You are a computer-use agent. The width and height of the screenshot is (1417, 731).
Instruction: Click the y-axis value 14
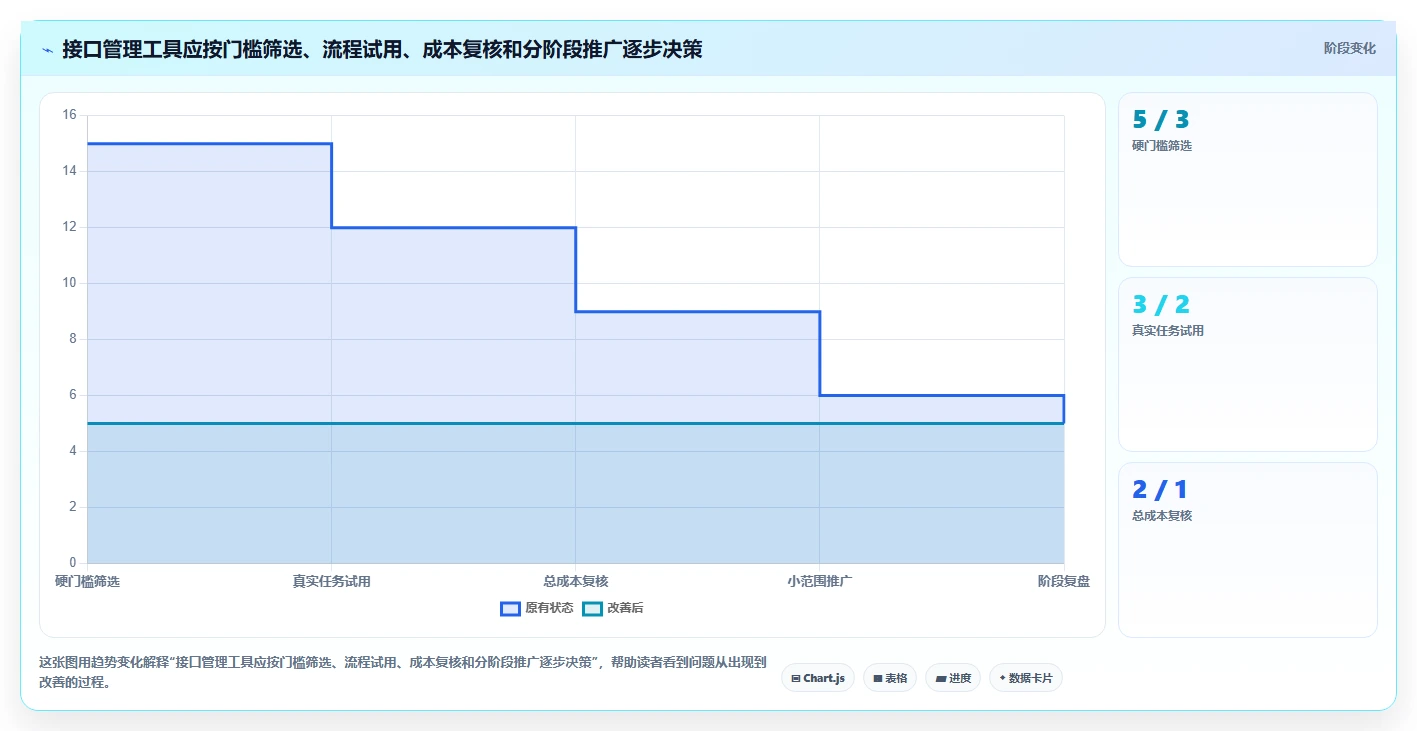point(69,171)
